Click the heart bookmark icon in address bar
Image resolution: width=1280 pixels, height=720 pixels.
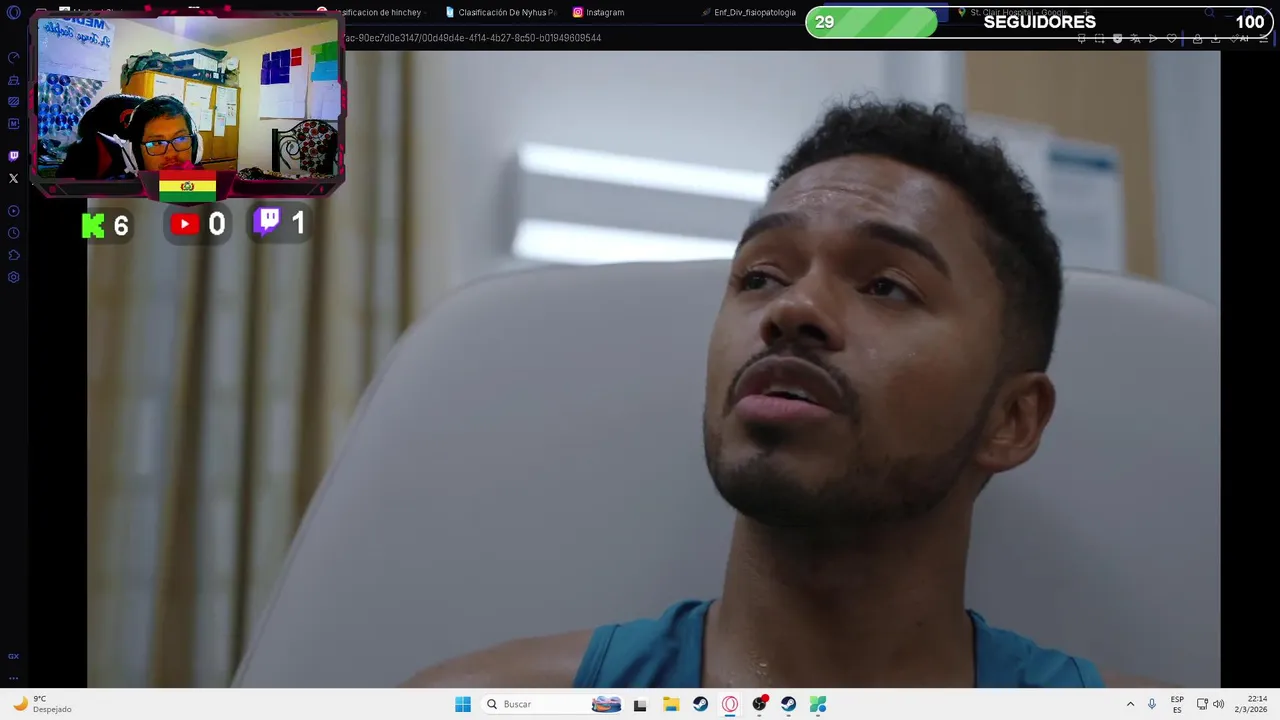pos(1171,39)
